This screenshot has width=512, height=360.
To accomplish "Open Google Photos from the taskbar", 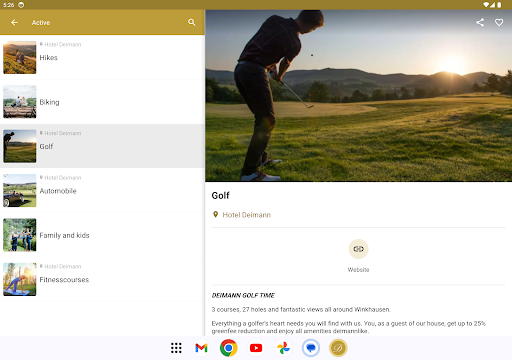I will (x=283, y=348).
